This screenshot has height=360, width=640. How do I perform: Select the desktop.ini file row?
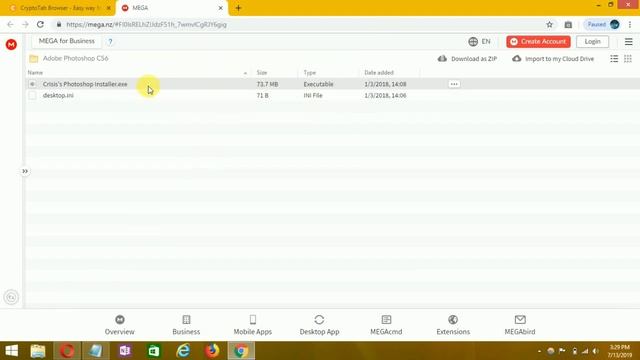[x=333, y=96]
